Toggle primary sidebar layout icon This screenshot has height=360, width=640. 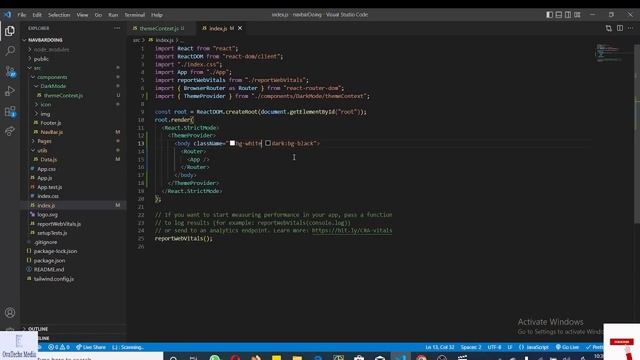tap(549, 15)
